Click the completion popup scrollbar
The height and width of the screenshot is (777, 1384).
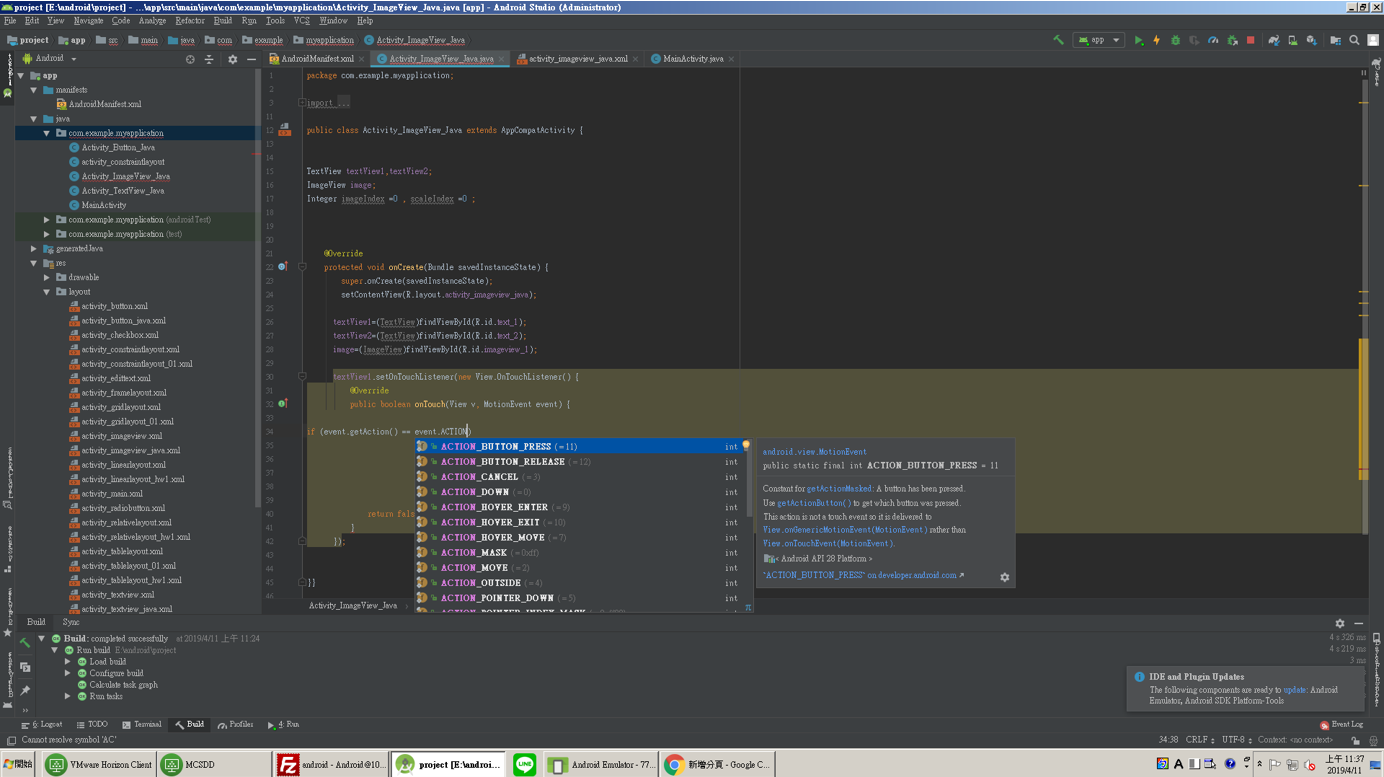[747, 480]
